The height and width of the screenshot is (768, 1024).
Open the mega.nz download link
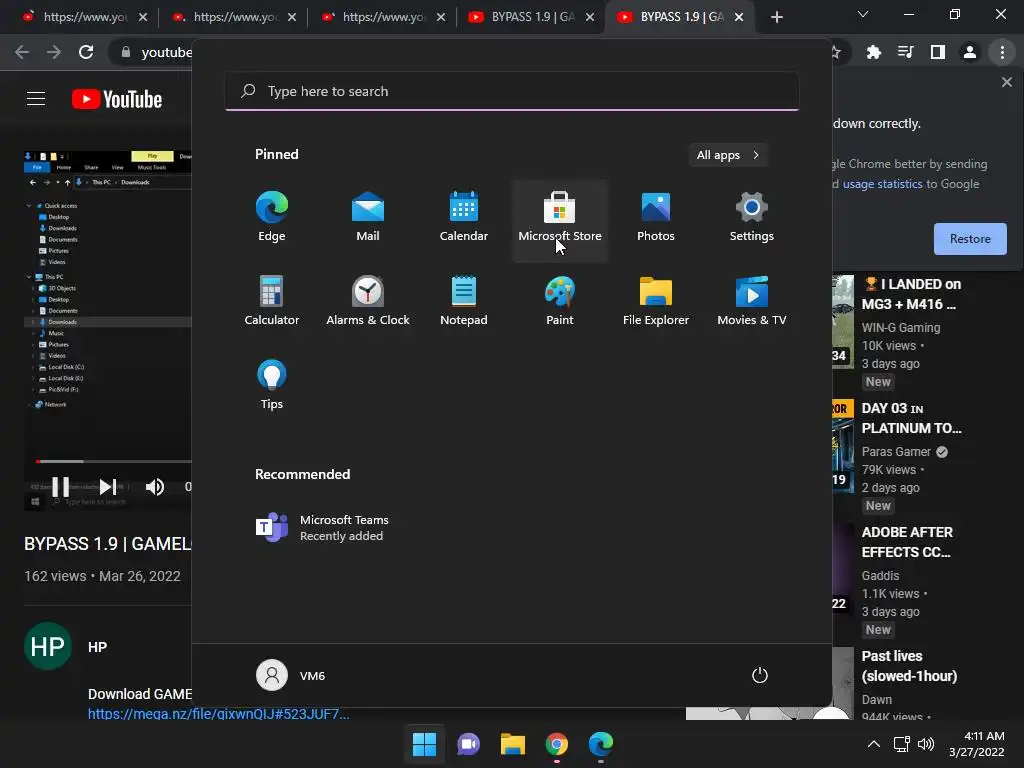click(x=219, y=714)
